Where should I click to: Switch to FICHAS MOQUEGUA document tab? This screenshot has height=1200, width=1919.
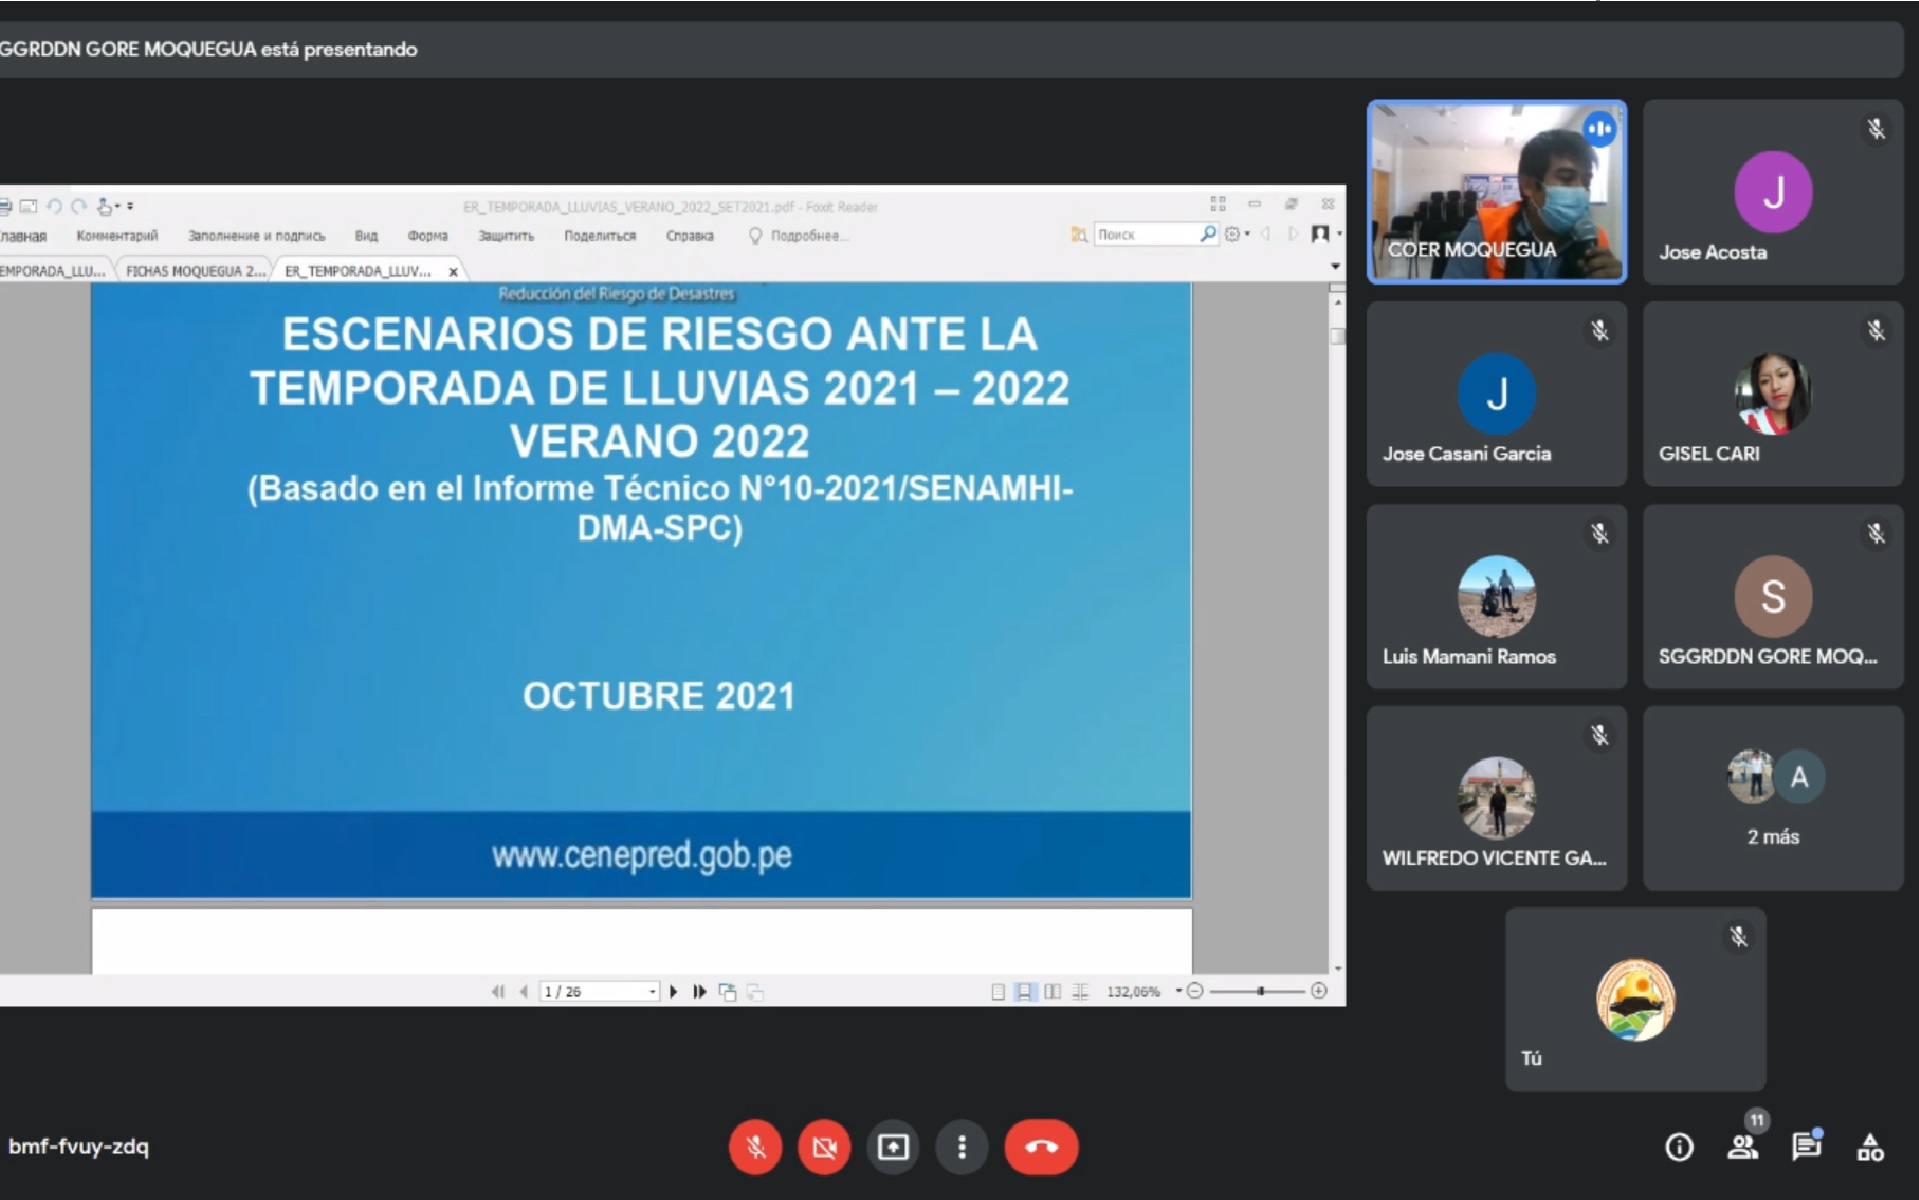click(x=195, y=271)
